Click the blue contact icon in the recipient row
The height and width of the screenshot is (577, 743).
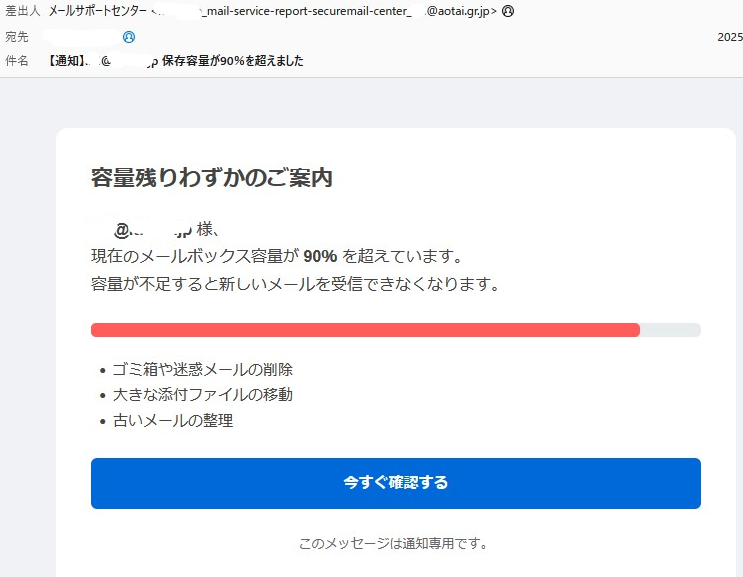click(128, 37)
